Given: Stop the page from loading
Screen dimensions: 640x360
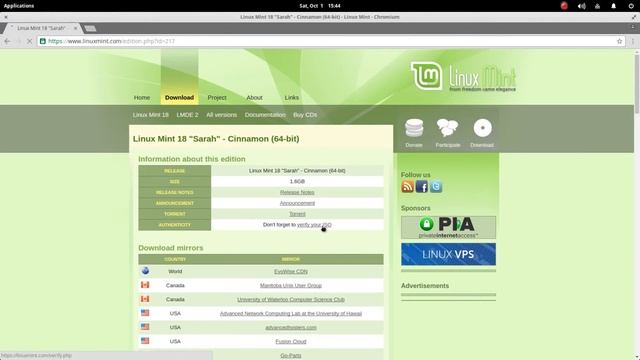Looking at the screenshot, I should tap(29, 41).
